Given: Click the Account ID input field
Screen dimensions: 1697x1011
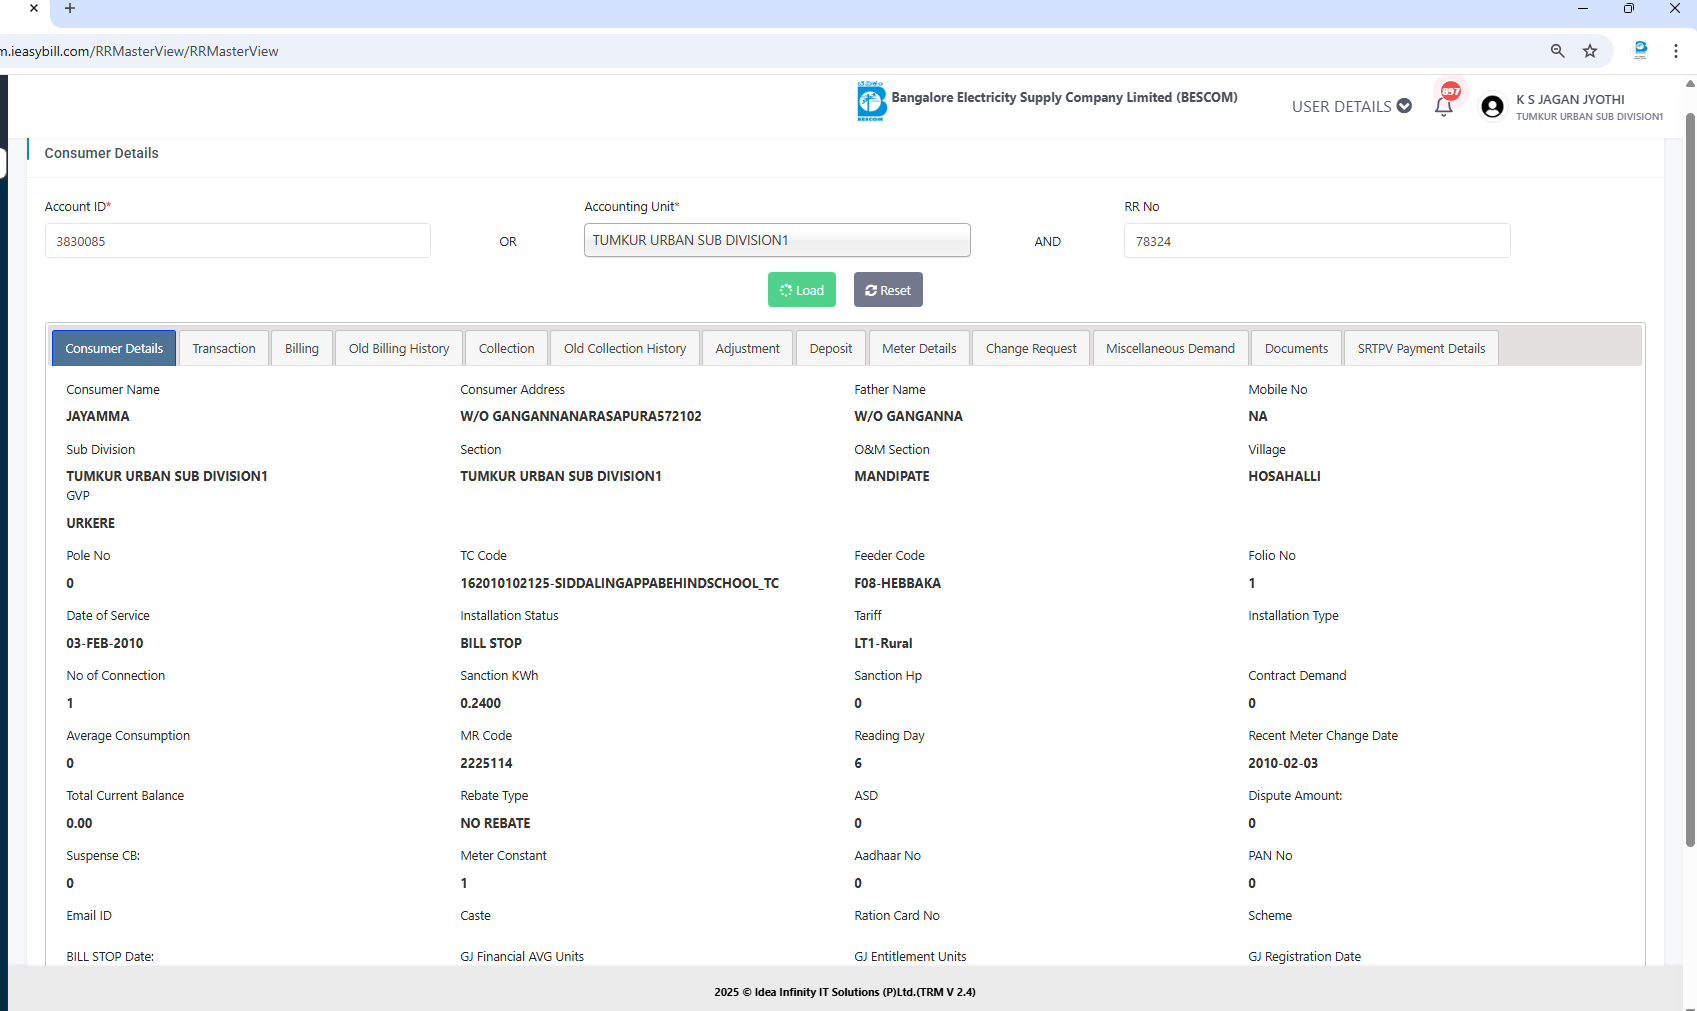Looking at the screenshot, I should pos(238,241).
